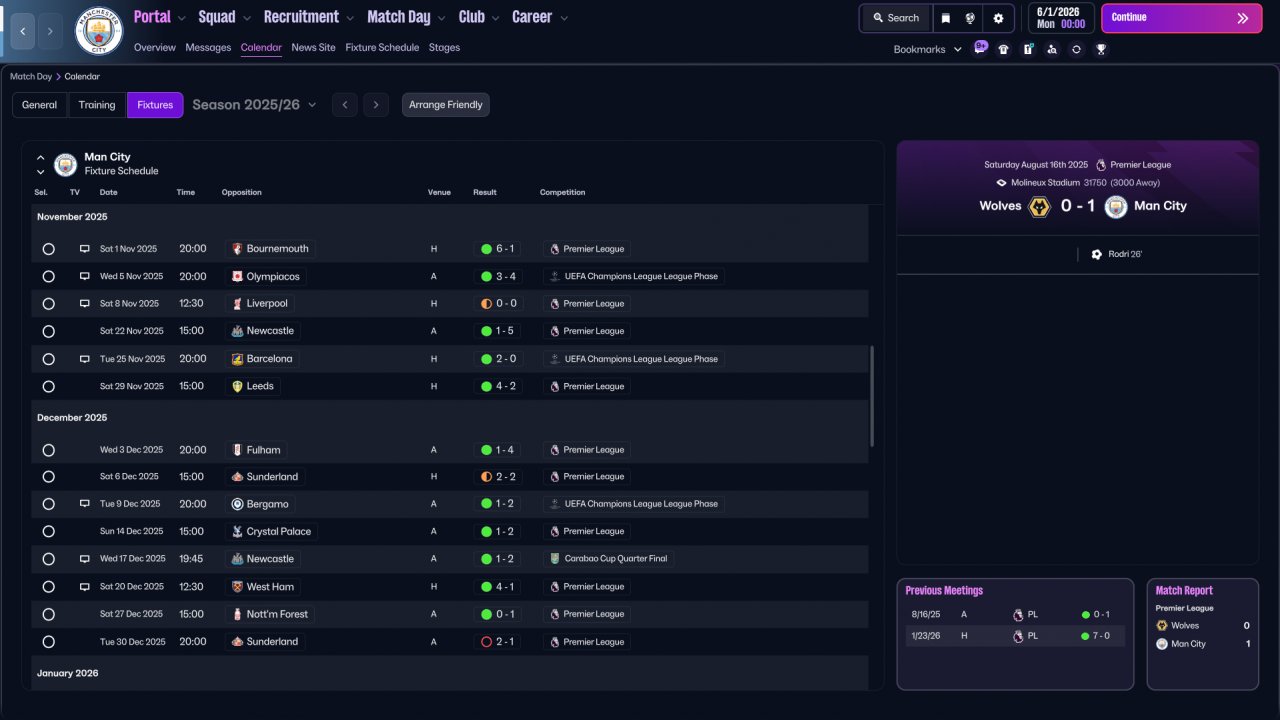Viewport: 1280px width, 720px height.
Task: Click the Arrange Friendly button
Action: [446, 105]
